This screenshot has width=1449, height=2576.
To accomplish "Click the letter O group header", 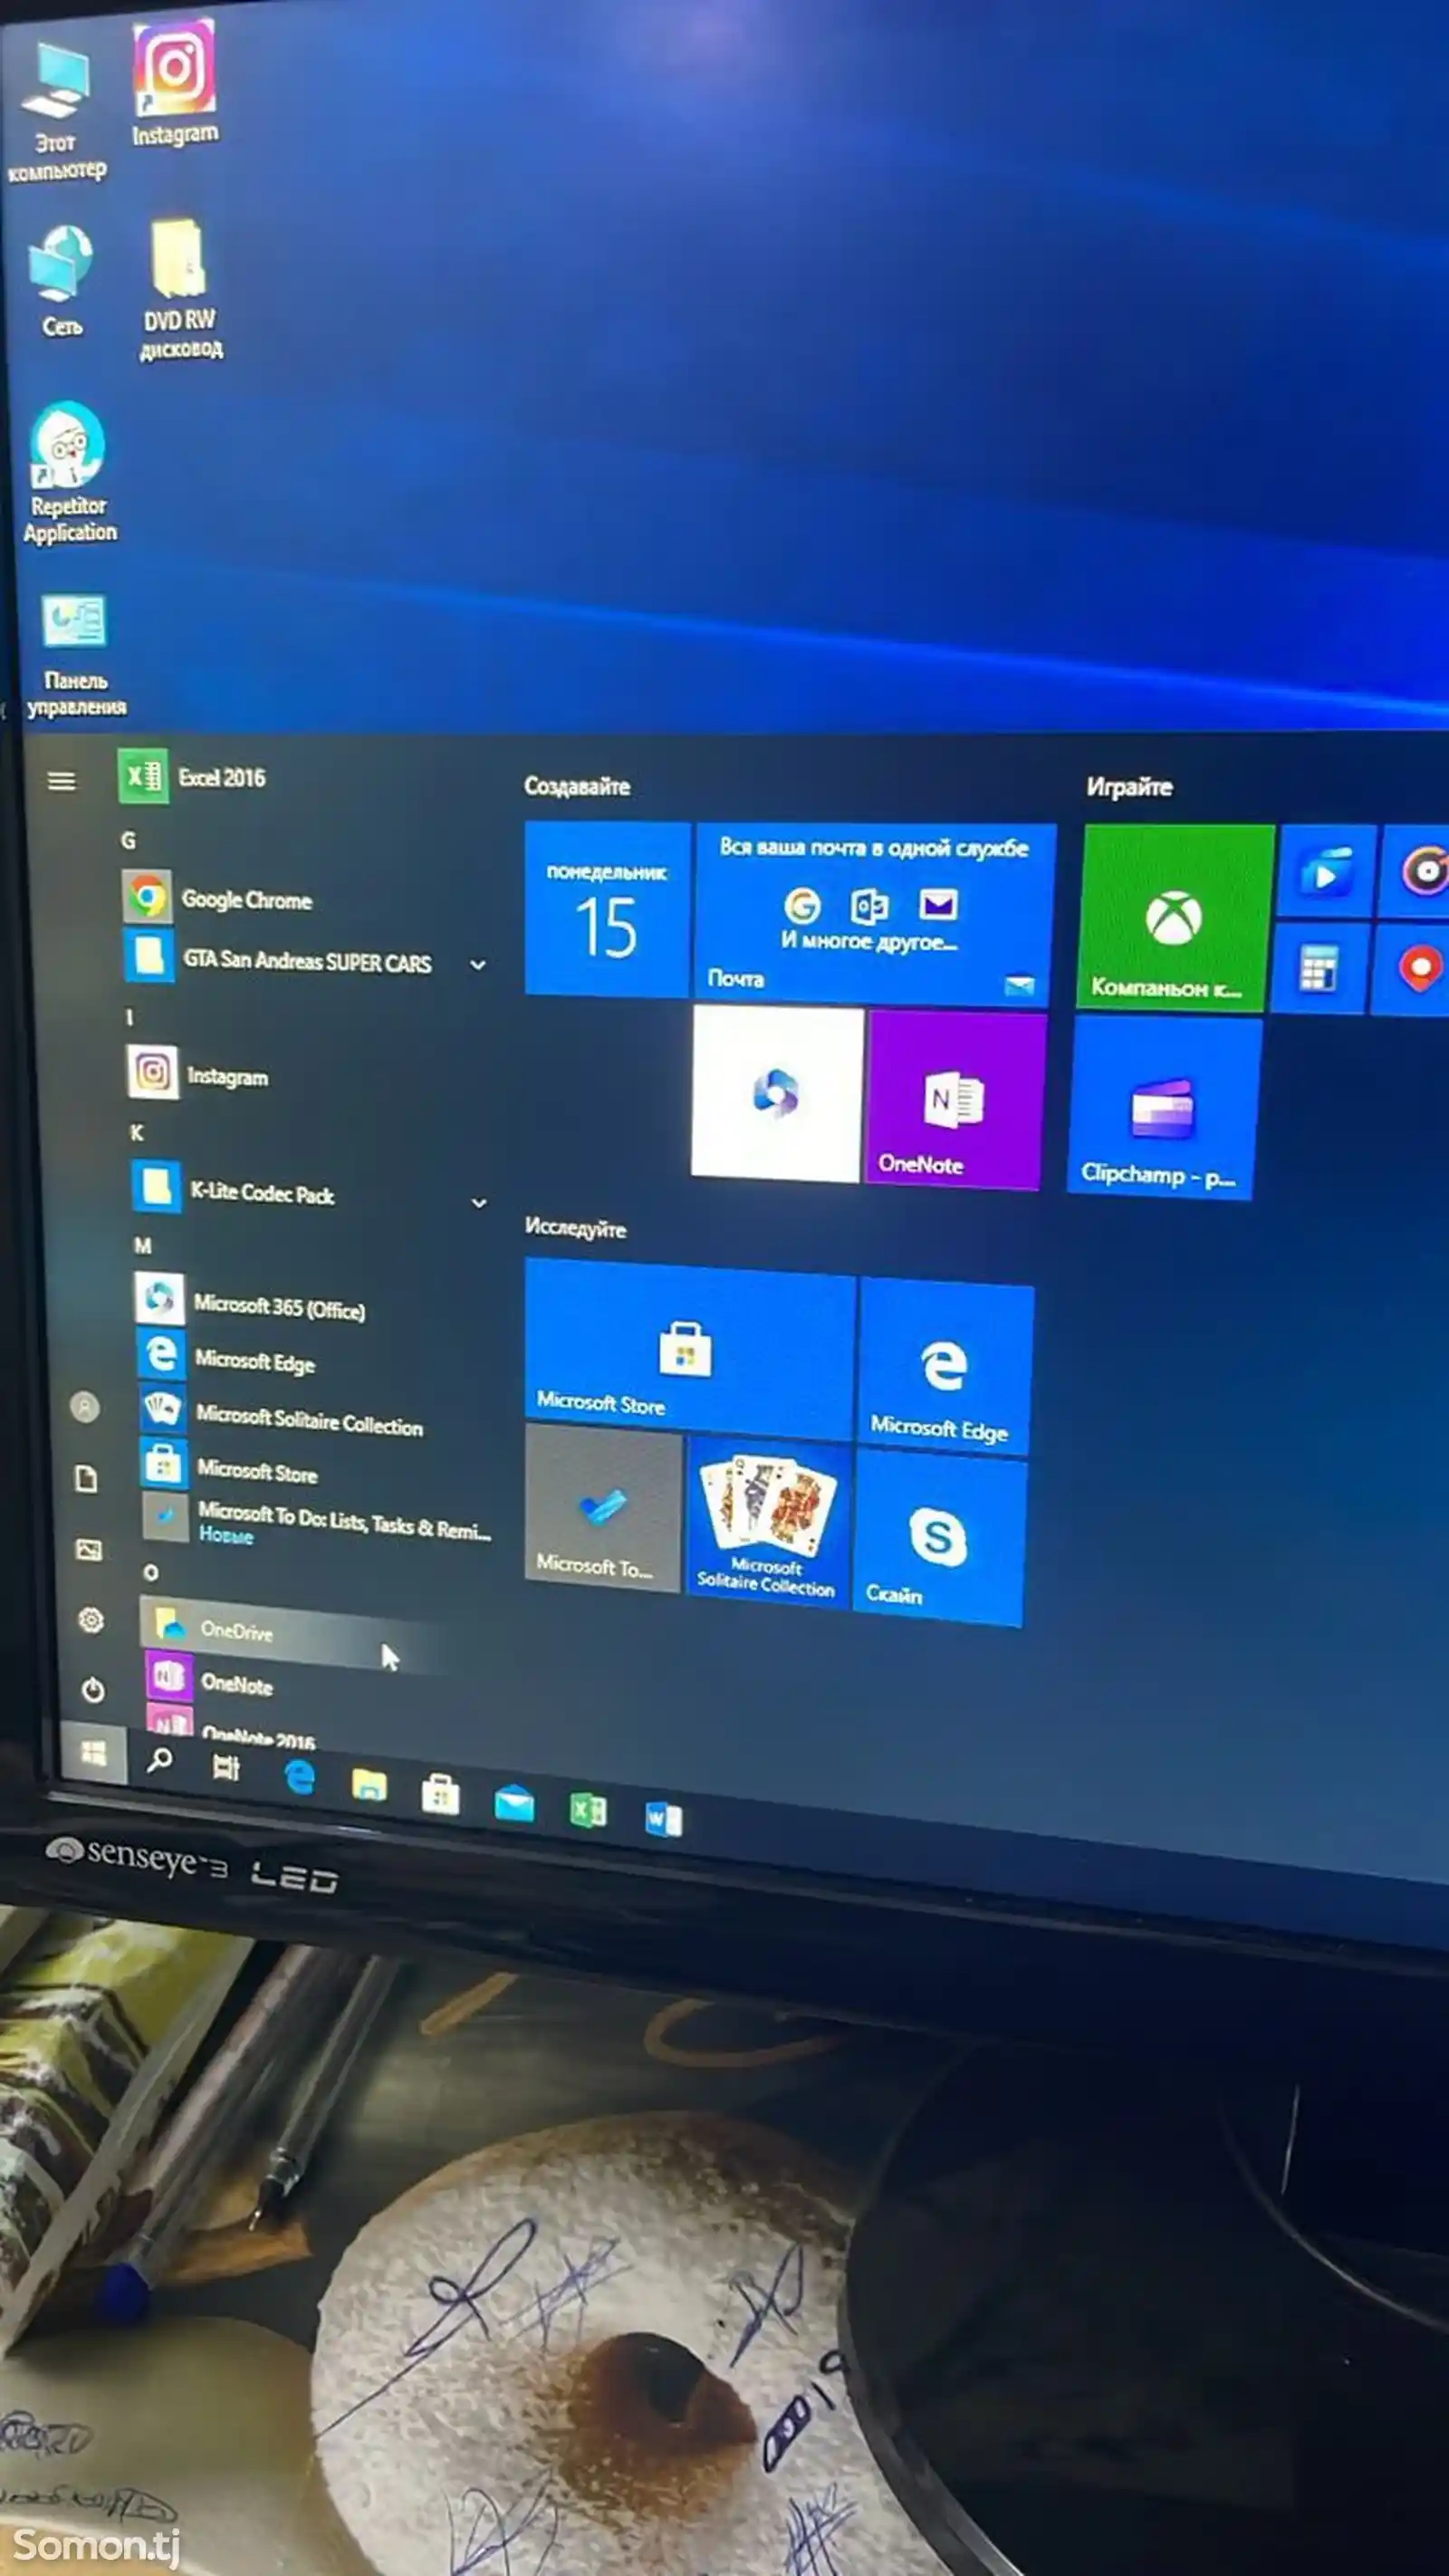I will click(x=150, y=1572).
